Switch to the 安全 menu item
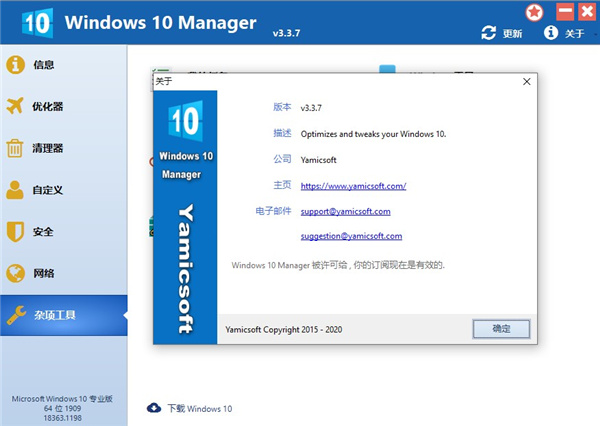 (x=64, y=232)
